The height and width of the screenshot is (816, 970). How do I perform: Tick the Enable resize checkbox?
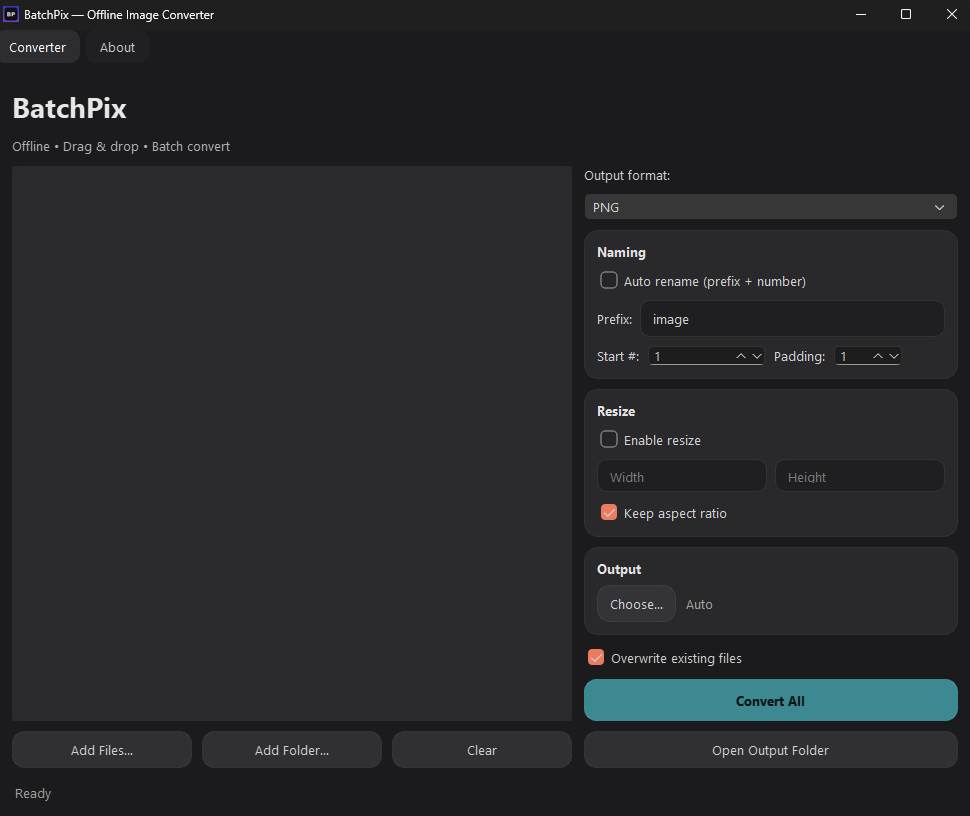point(609,439)
